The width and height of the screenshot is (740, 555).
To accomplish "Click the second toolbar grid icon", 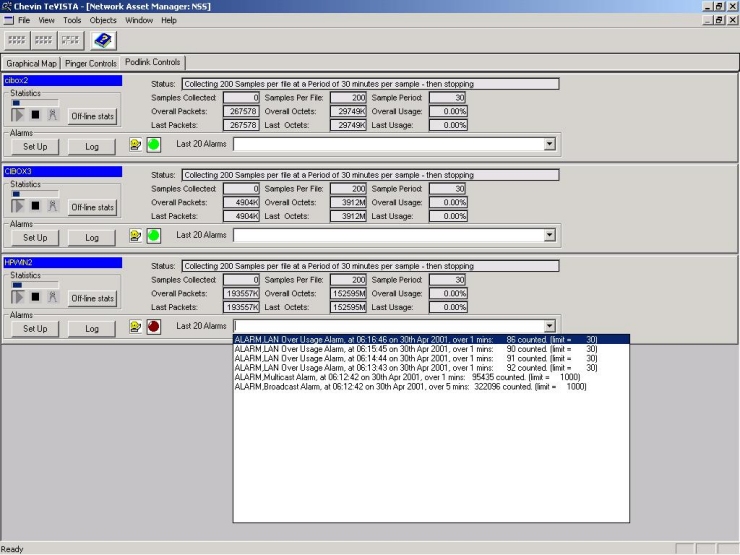I will click(x=43, y=40).
